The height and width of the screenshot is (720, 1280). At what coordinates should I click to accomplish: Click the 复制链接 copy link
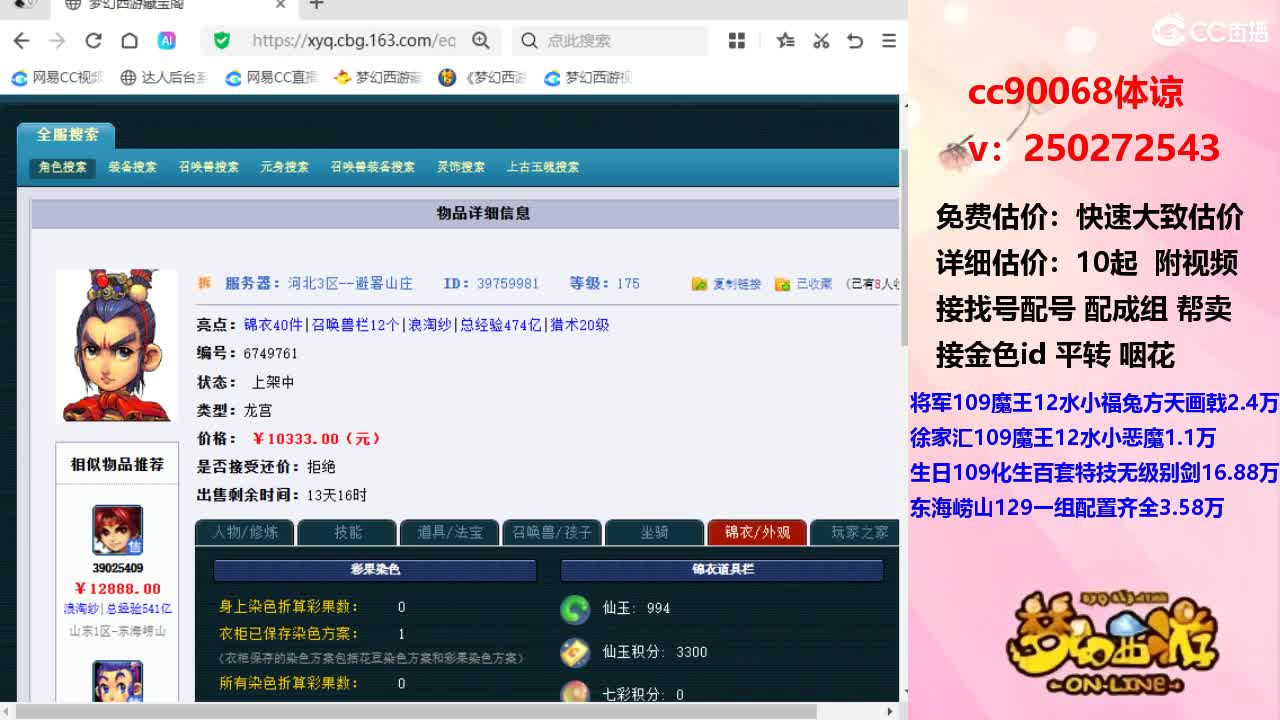[735, 284]
